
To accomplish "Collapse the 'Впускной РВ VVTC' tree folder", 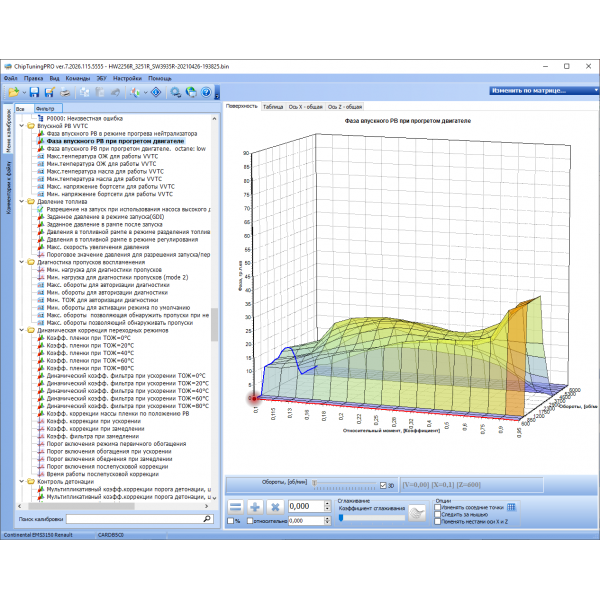I will point(23,126).
